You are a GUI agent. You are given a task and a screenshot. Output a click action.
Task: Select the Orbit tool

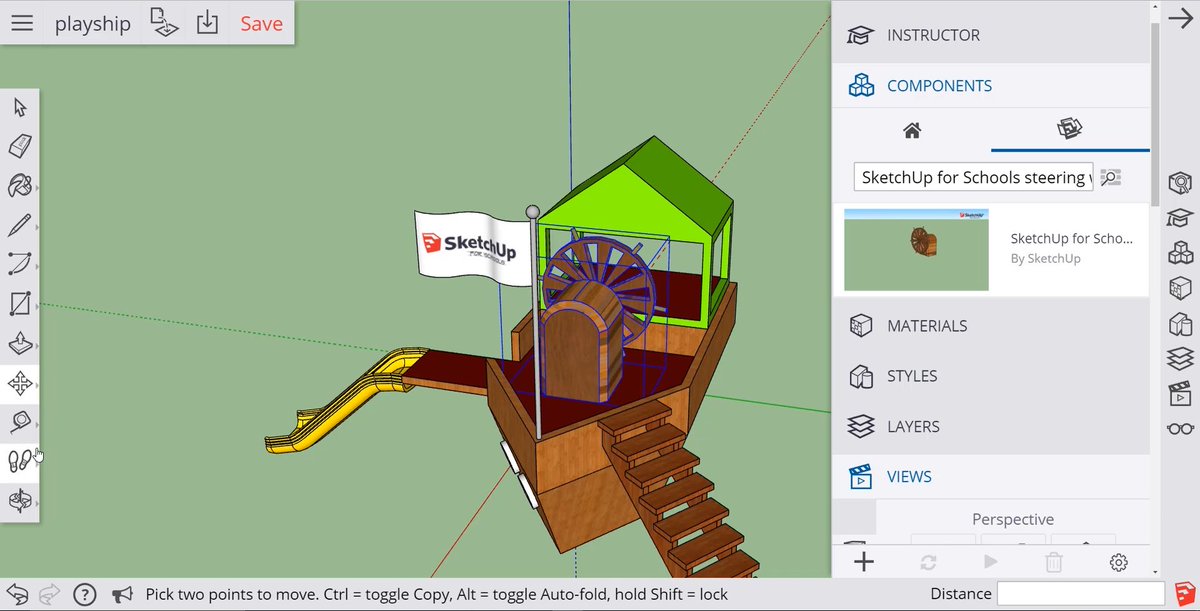[x=20, y=501]
